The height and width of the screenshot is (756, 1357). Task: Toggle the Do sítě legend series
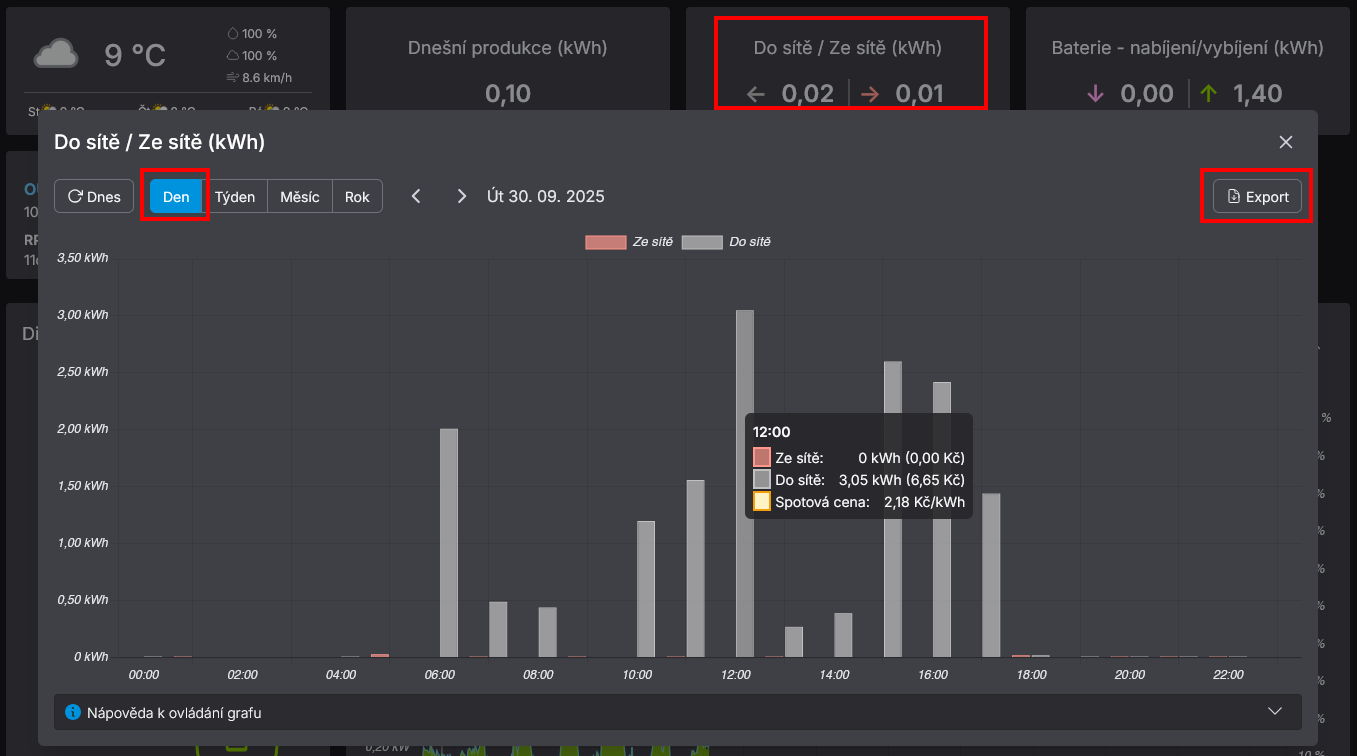(x=726, y=242)
